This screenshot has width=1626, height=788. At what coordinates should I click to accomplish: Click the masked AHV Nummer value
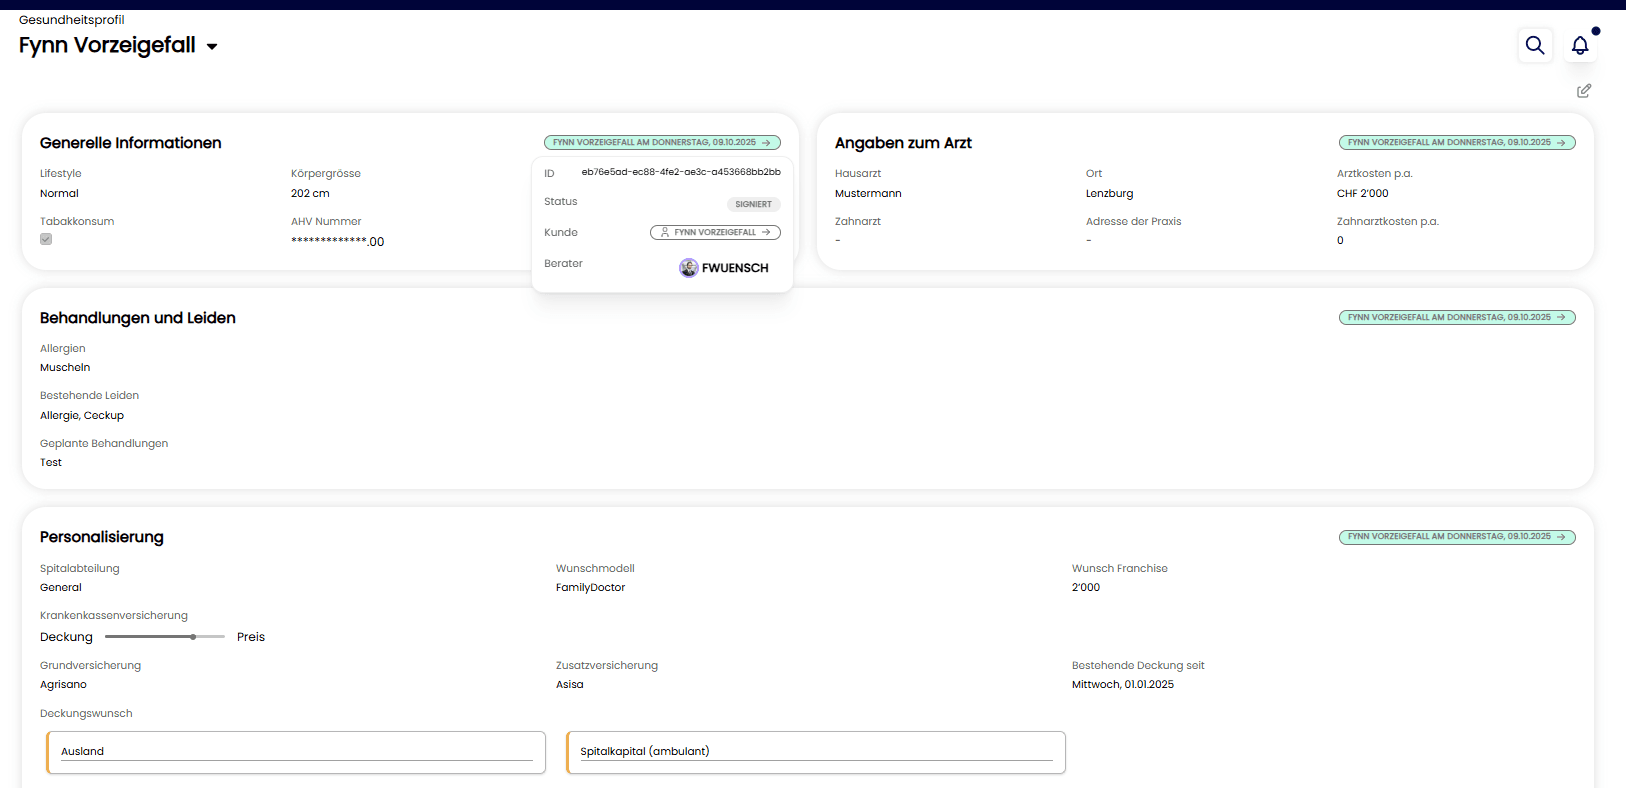[x=337, y=241]
